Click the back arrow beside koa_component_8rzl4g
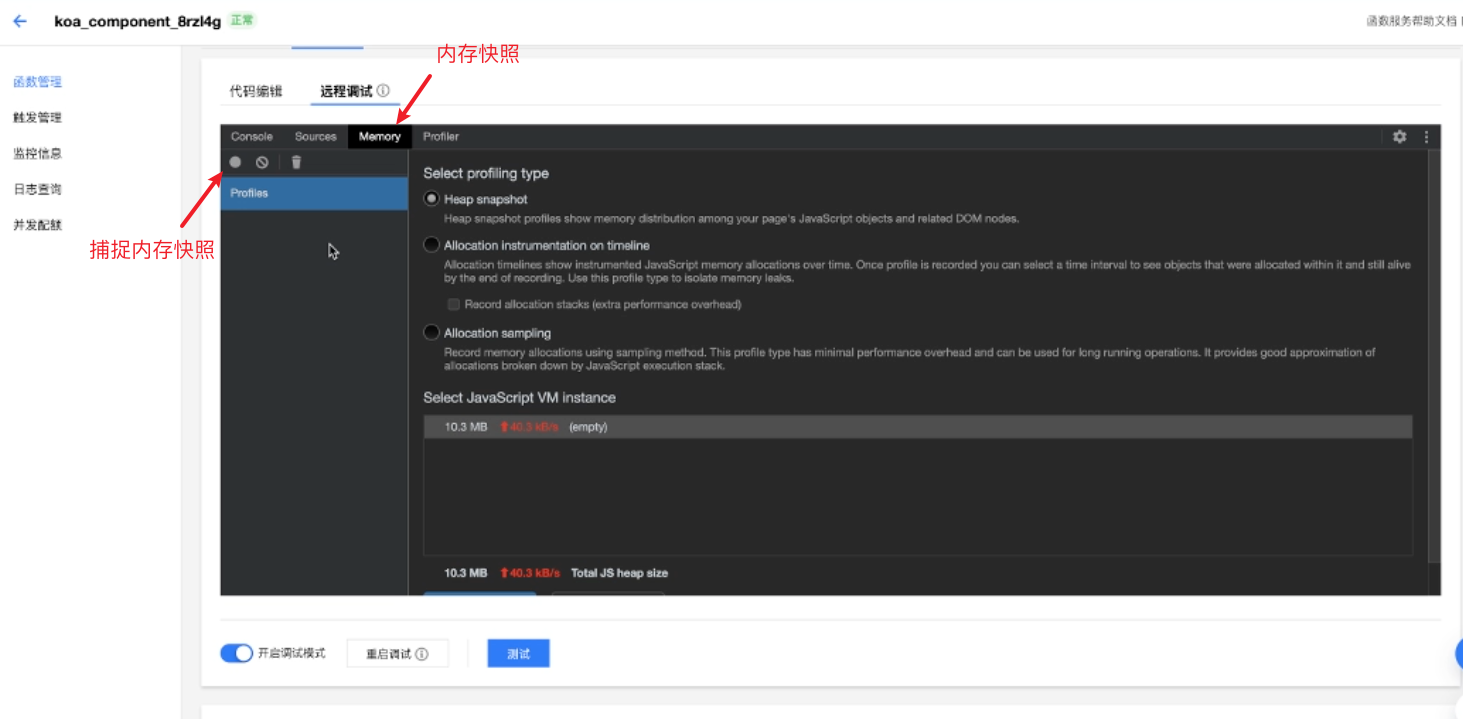Viewport: 1463px width, 719px height. [x=20, y=21]
